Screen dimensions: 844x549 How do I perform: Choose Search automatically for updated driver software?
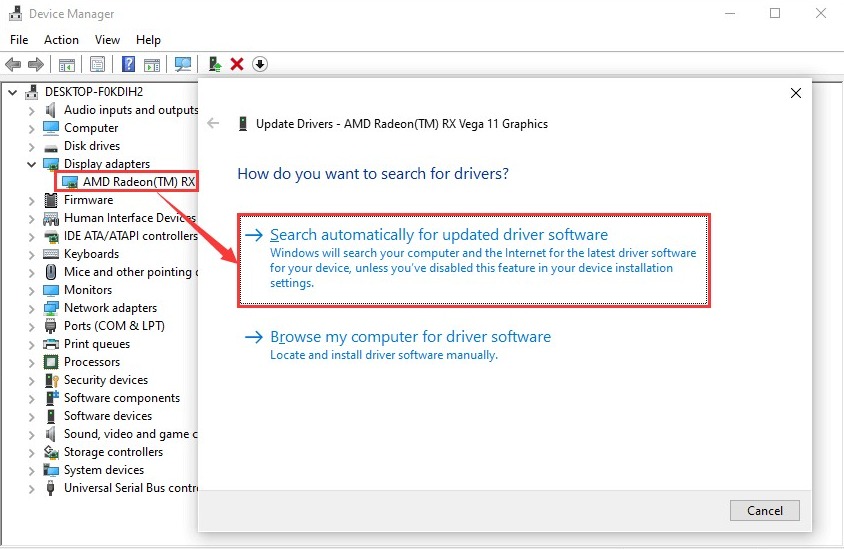438,235
